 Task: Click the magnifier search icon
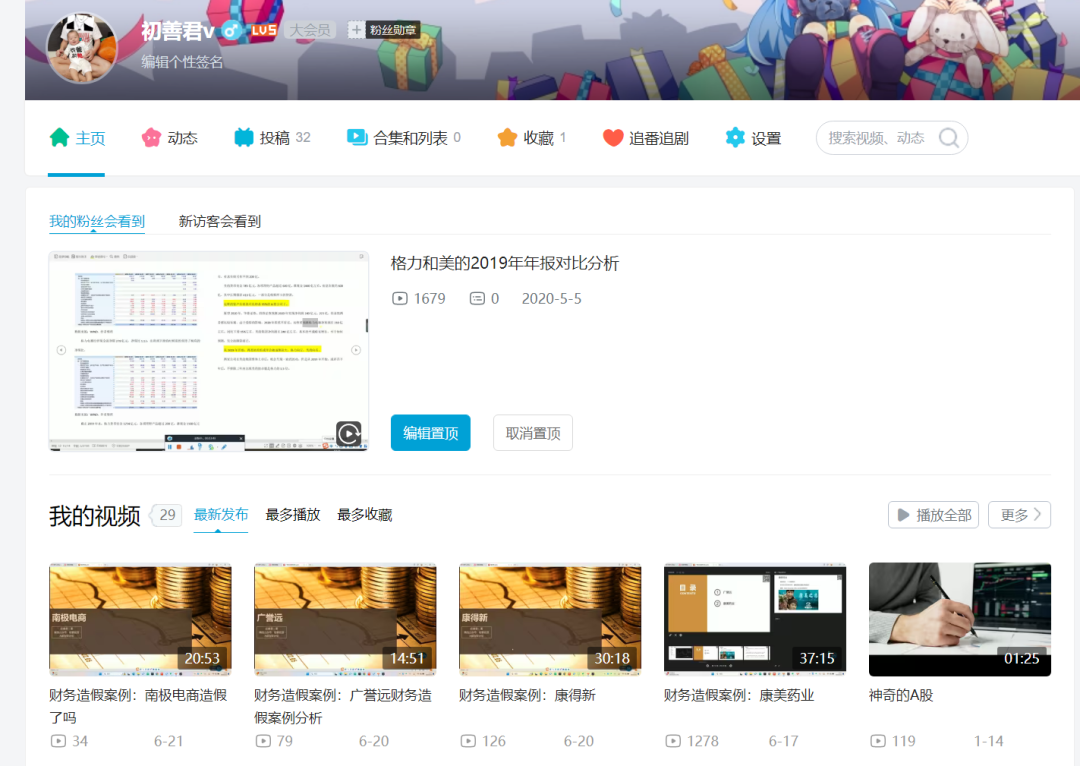(x=948, y=138)
